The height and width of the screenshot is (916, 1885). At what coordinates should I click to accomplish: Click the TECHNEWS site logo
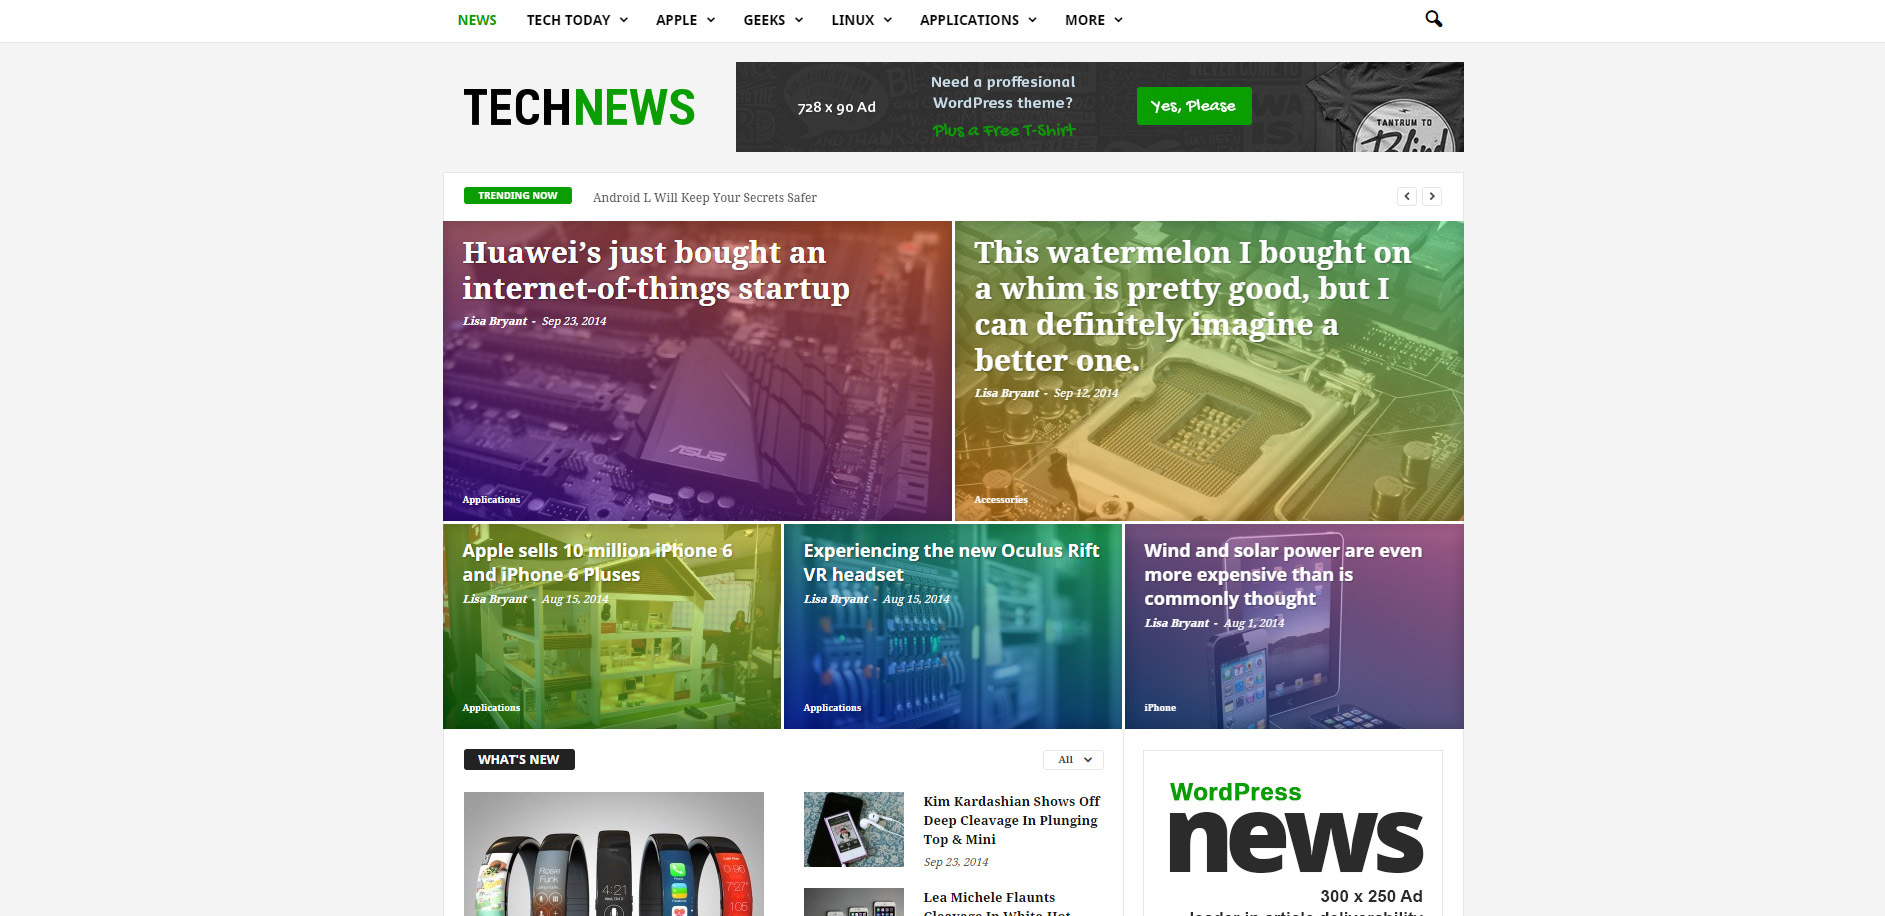click(x=579, y=108)
